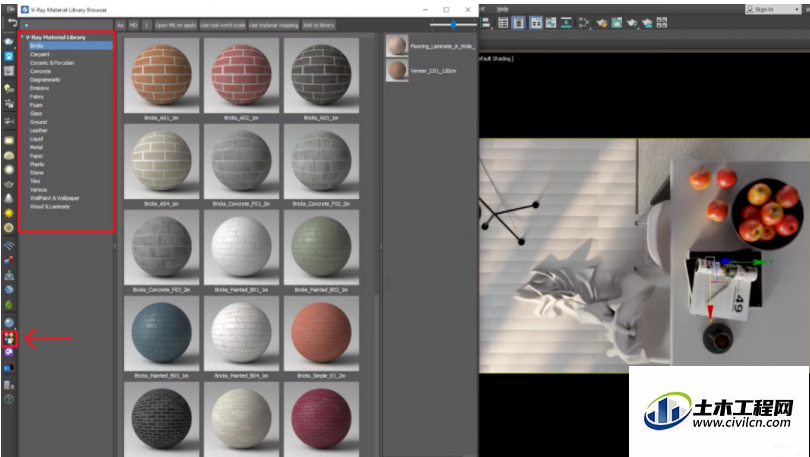810x457 pixels.
Task: Click Render Production teapot icon in 3ds Max
Action: pos(631,23)
